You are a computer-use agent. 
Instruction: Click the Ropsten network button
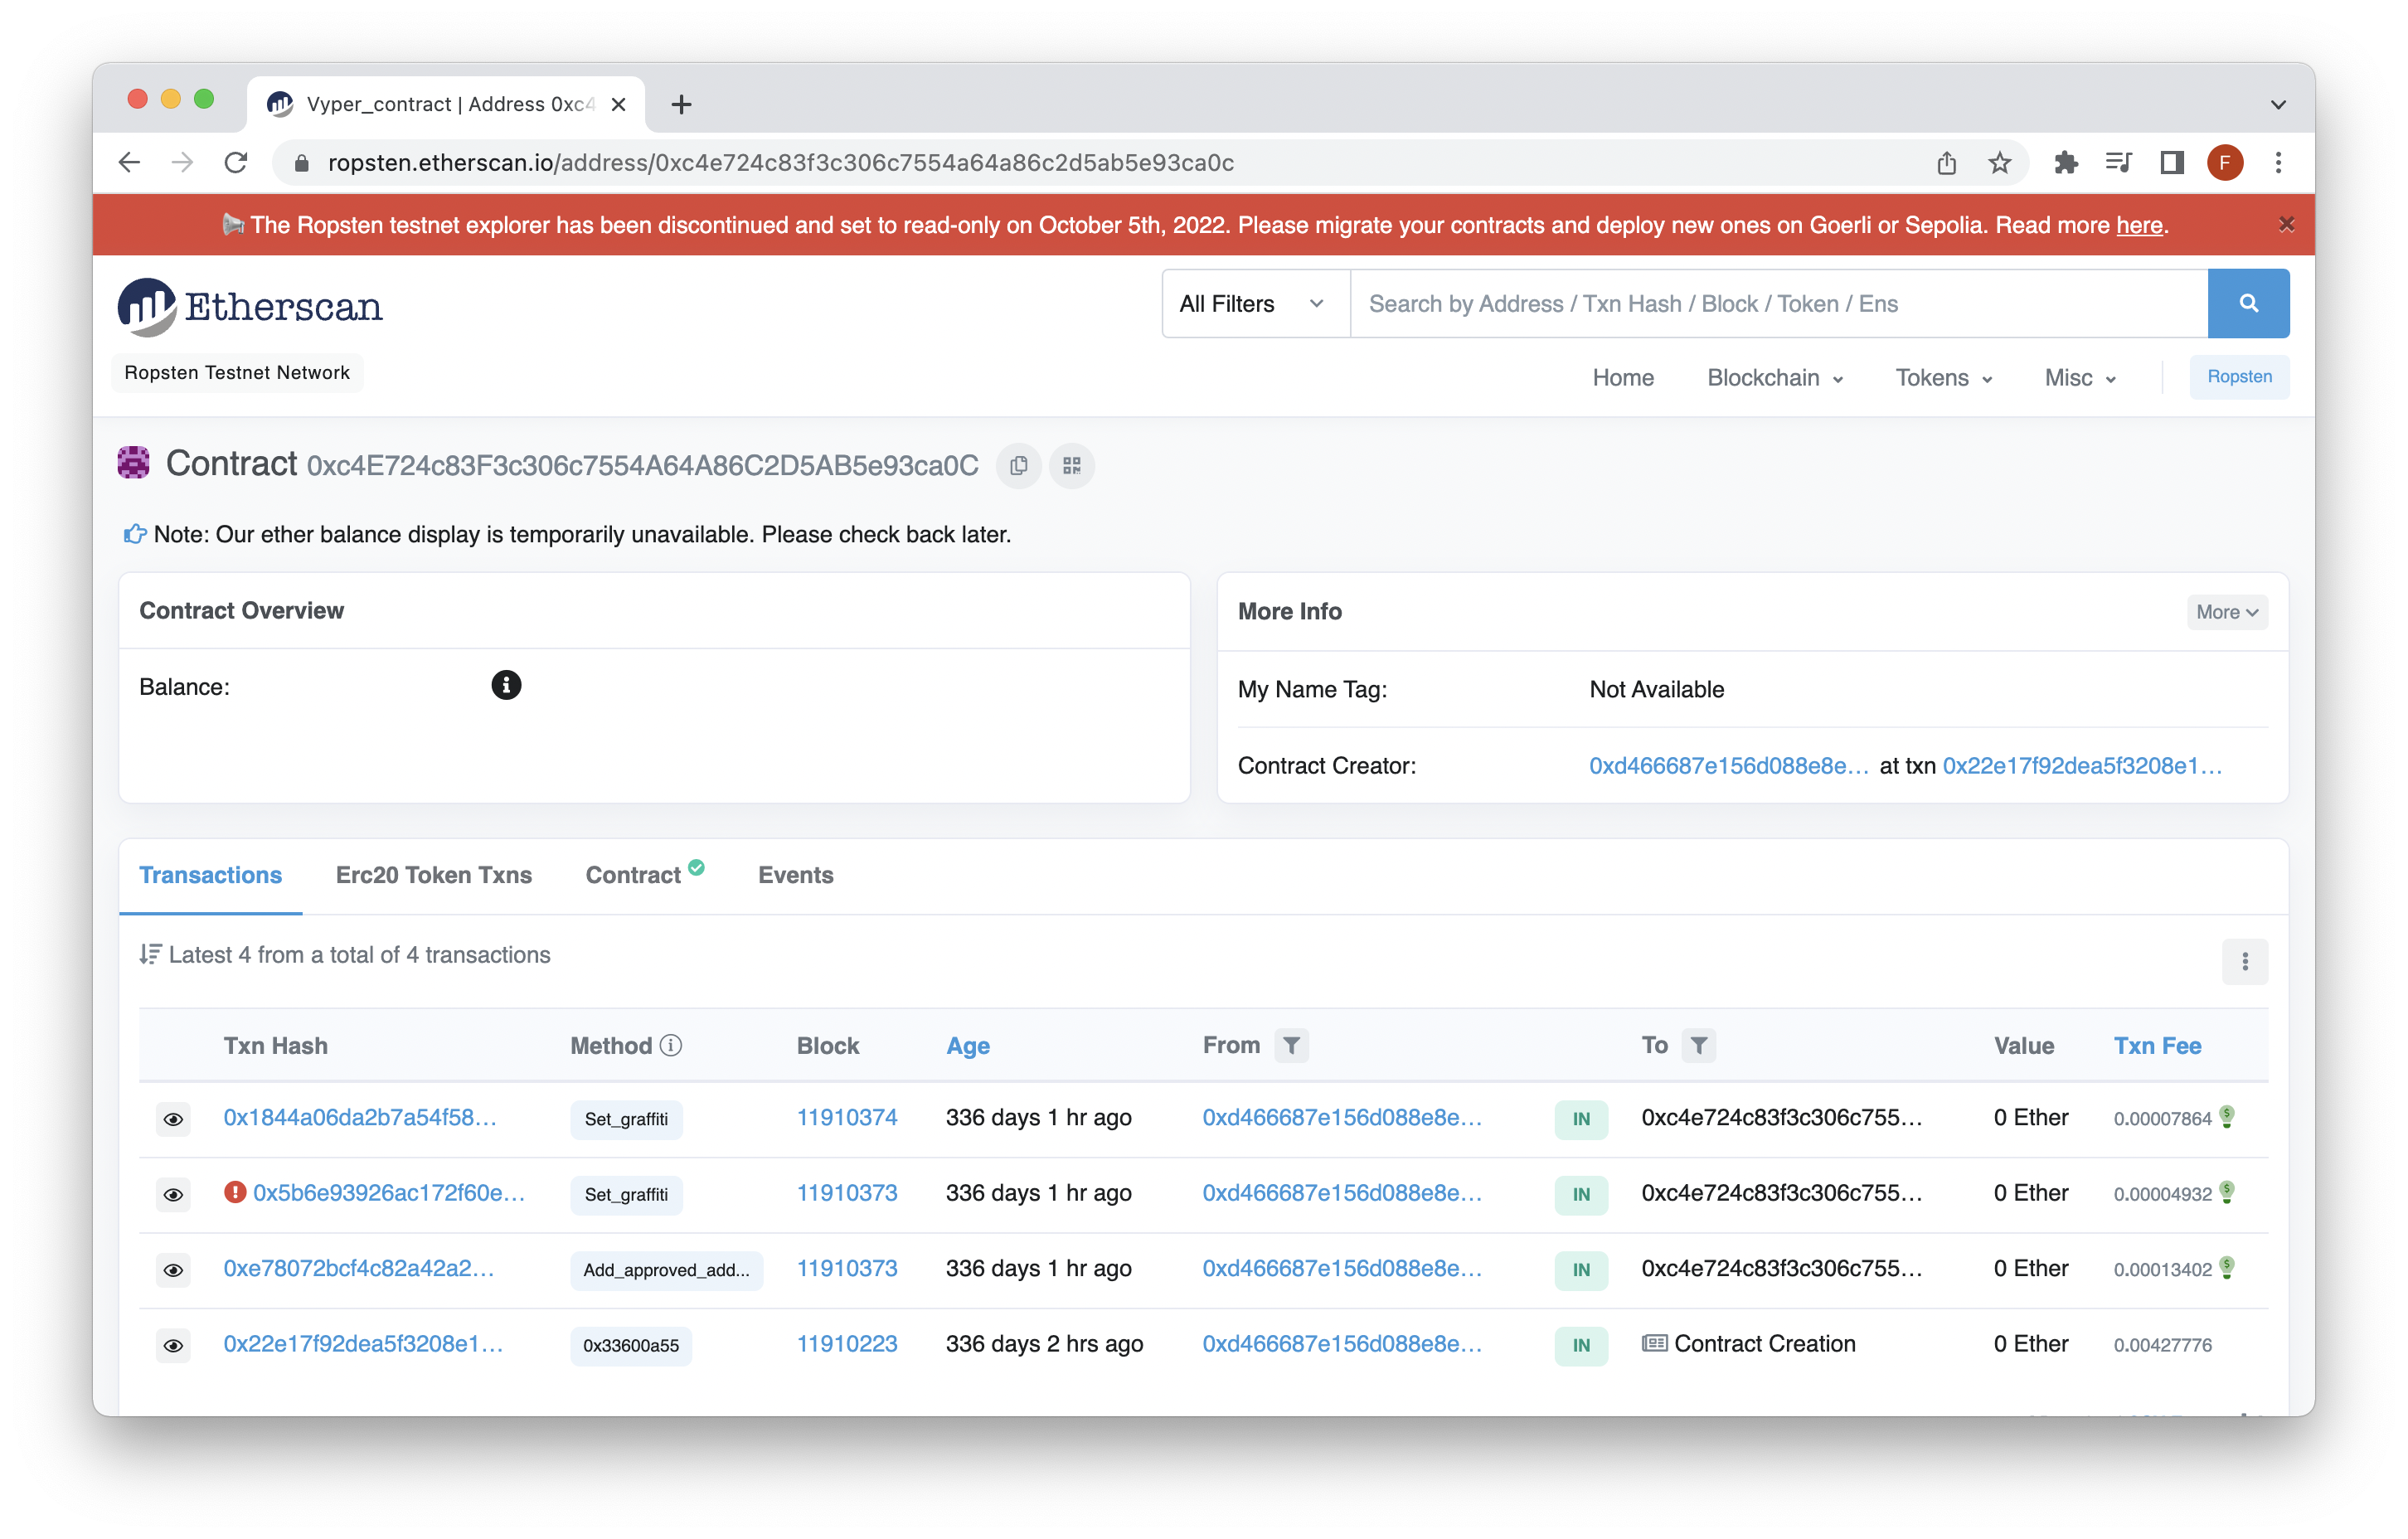[2238, 377]
